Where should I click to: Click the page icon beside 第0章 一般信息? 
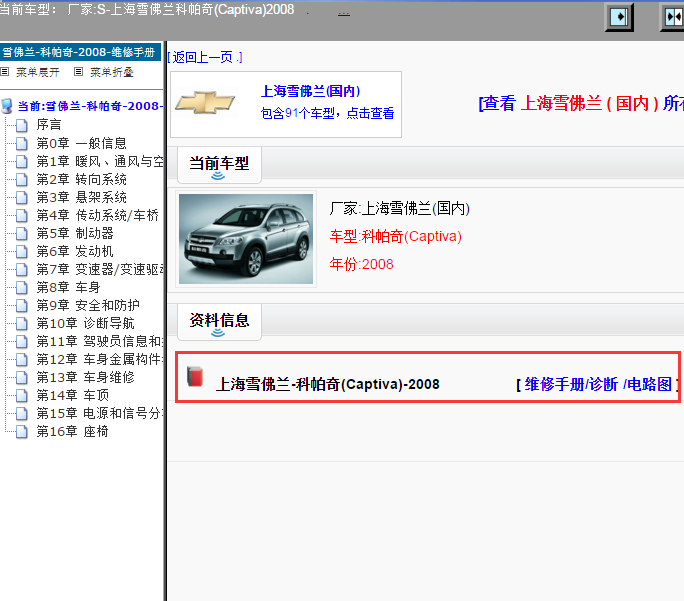[22, 143]
